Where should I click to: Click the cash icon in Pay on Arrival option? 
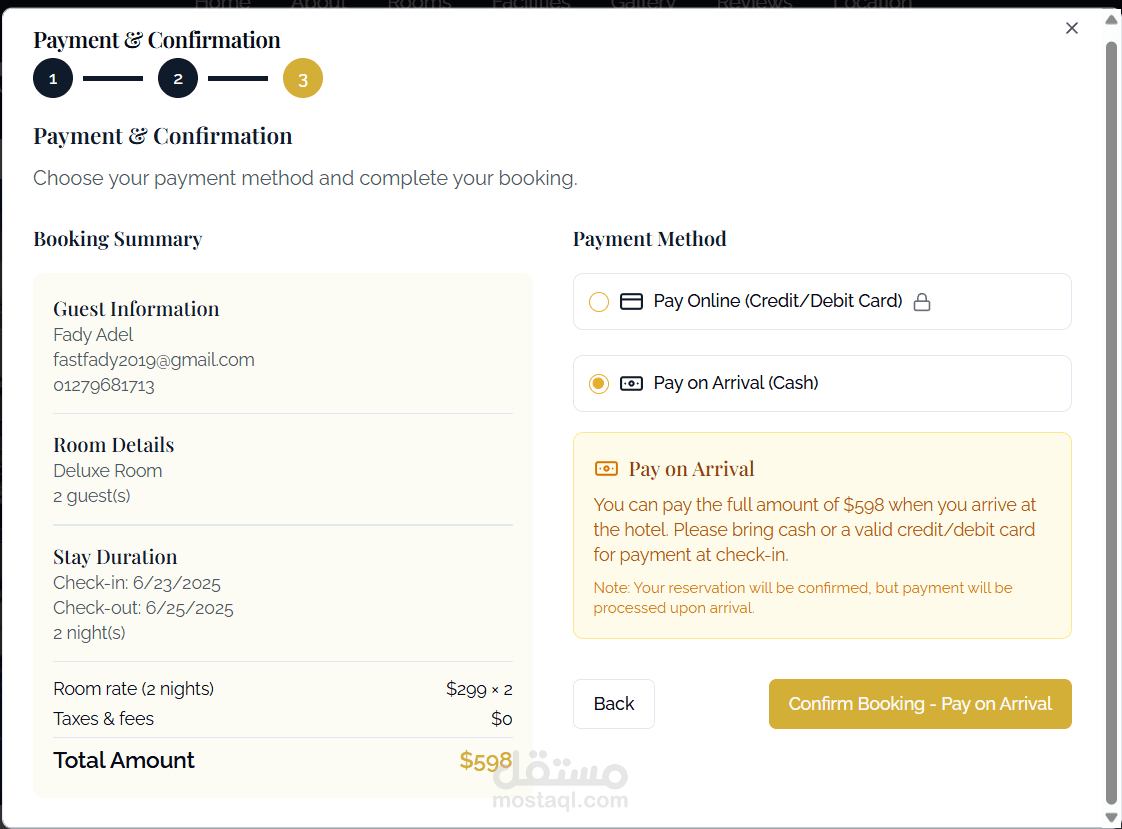click(631, 383)
